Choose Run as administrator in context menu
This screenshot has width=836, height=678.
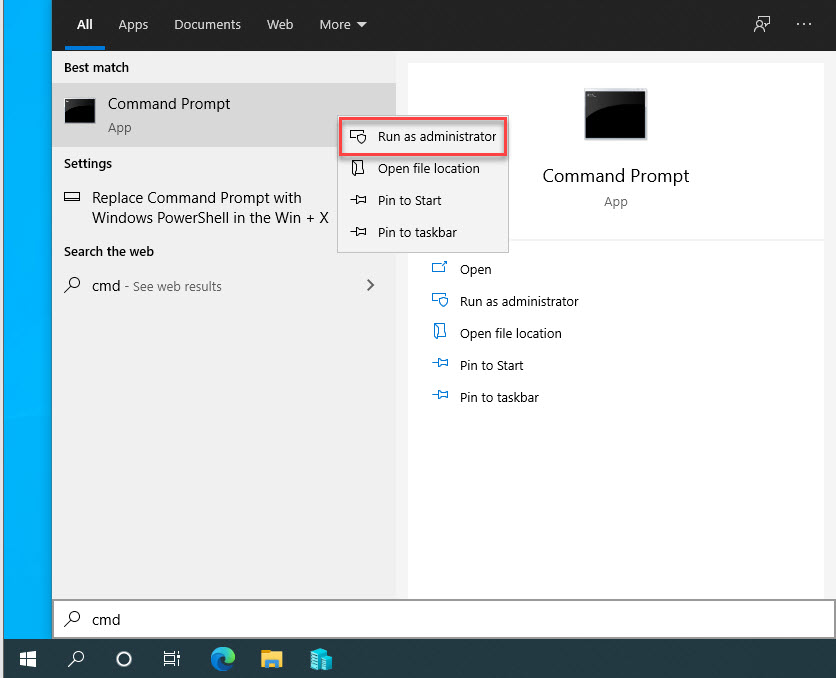(x=423, y=136)
